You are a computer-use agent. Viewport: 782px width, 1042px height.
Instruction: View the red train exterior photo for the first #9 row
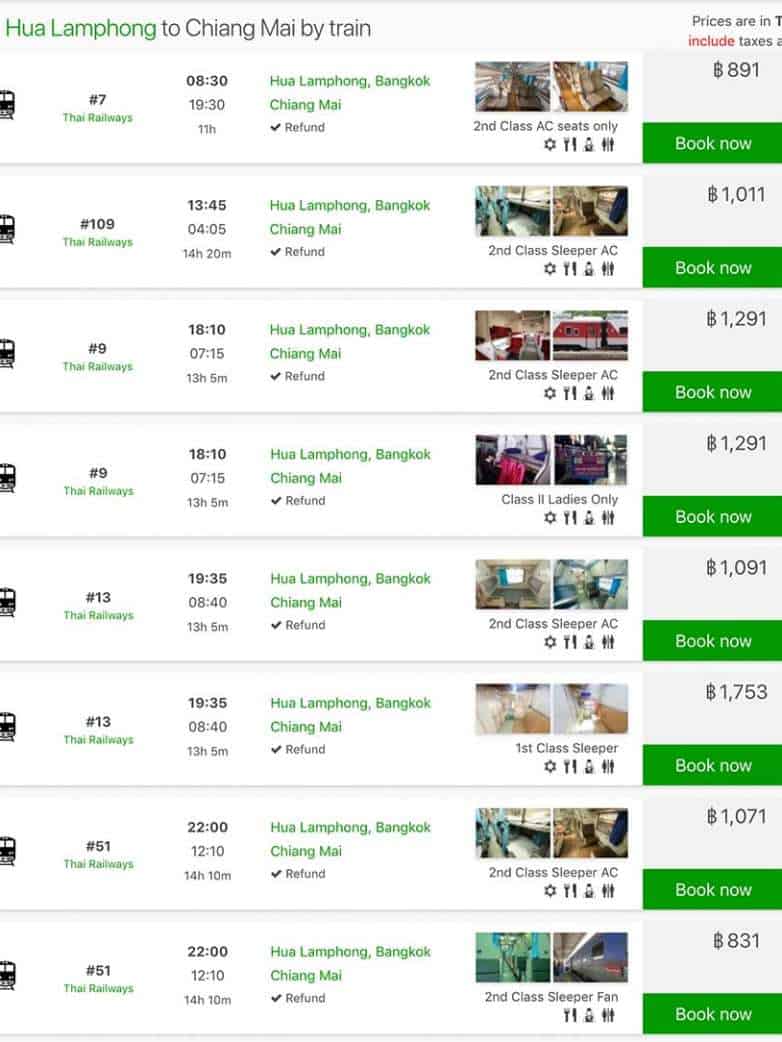click(x=590, y=336)
